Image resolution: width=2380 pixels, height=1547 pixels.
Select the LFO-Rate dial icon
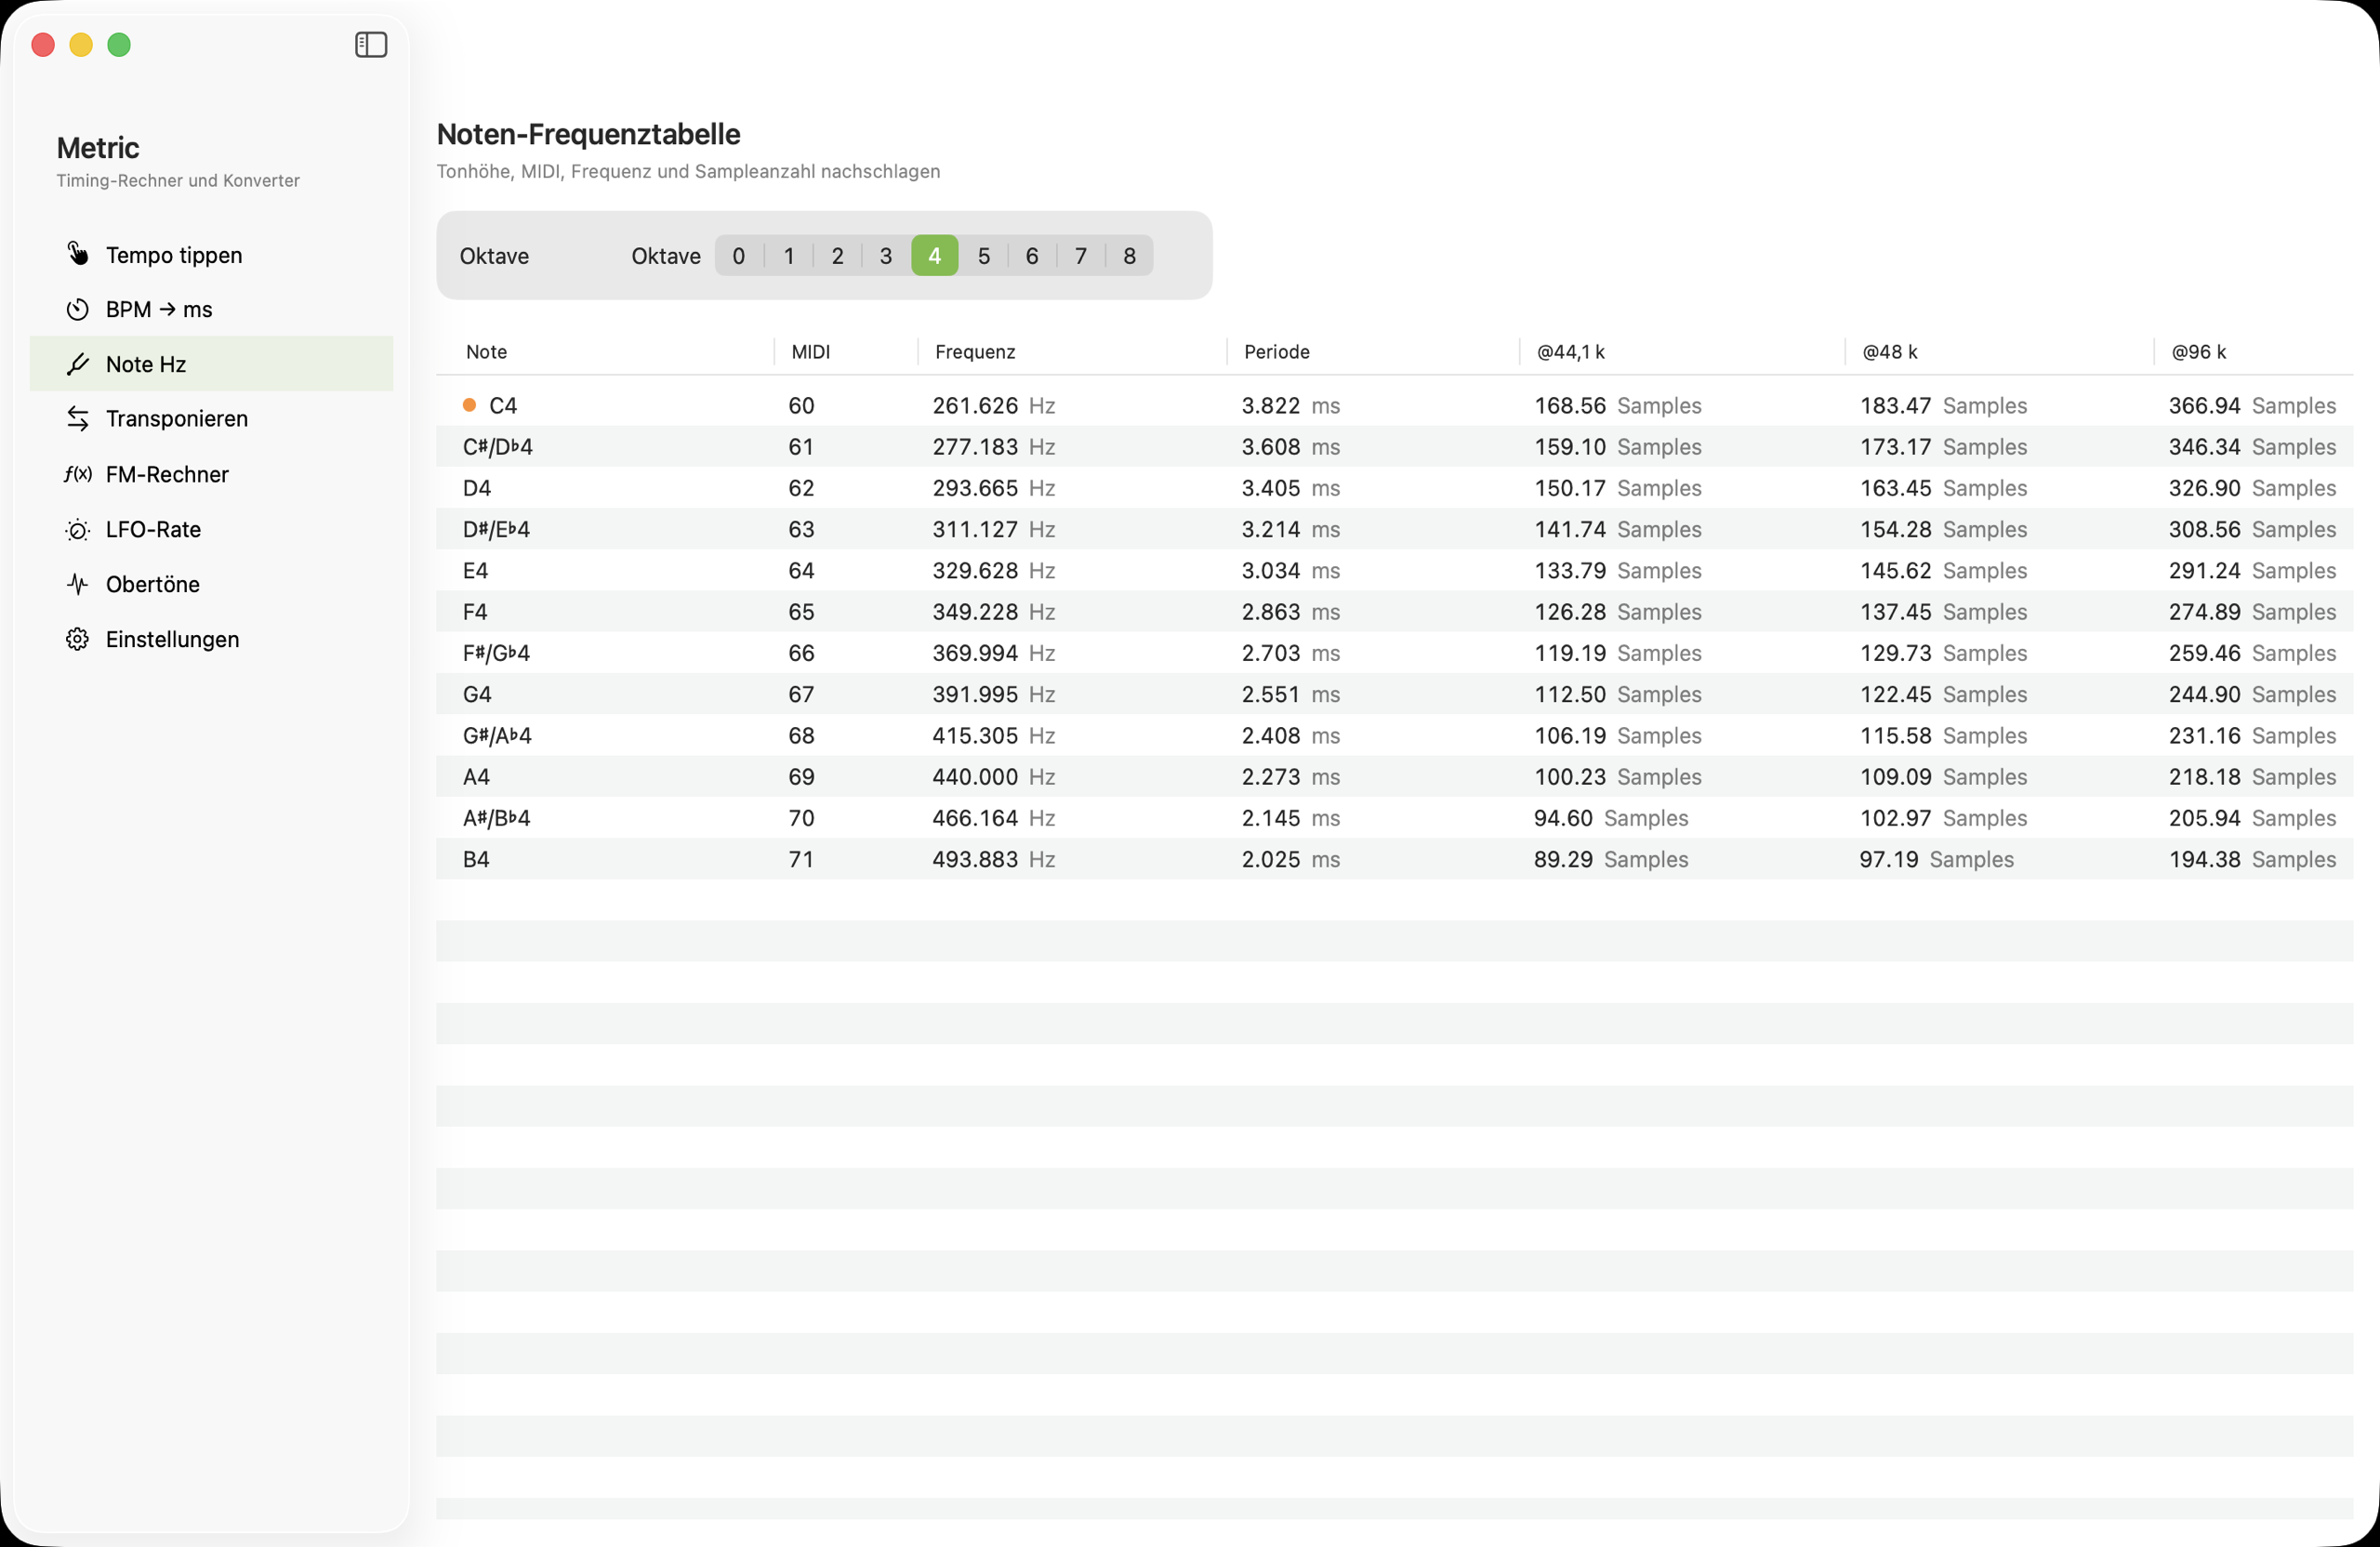(78, 529)
